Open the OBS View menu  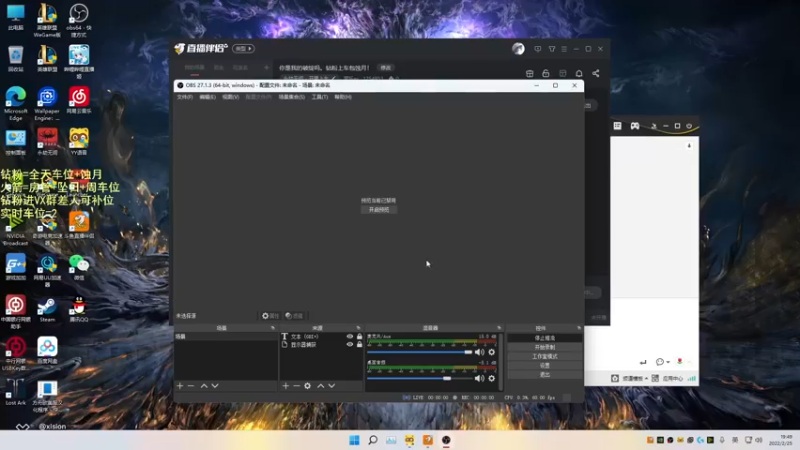pyautogui.click(x=231, y=97)
